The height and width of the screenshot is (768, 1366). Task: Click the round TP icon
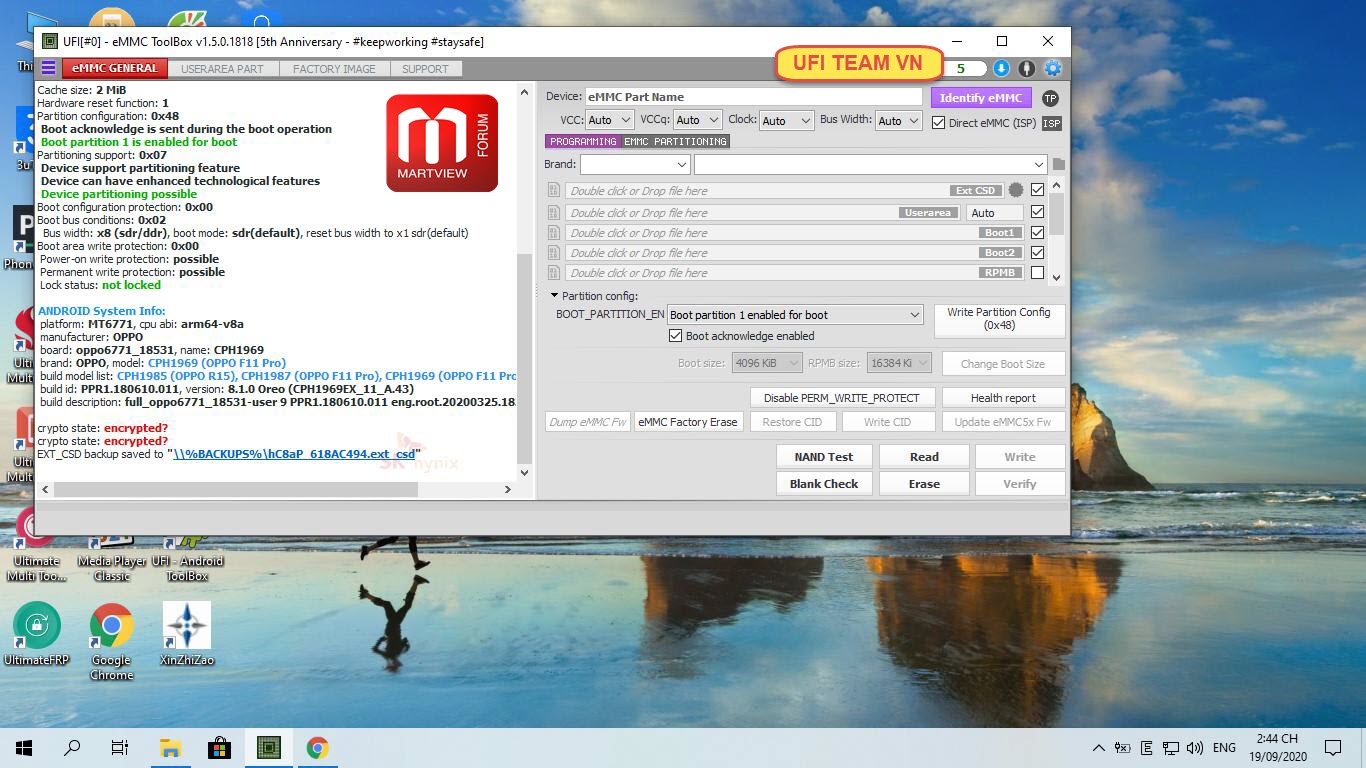click(1050, 98)
